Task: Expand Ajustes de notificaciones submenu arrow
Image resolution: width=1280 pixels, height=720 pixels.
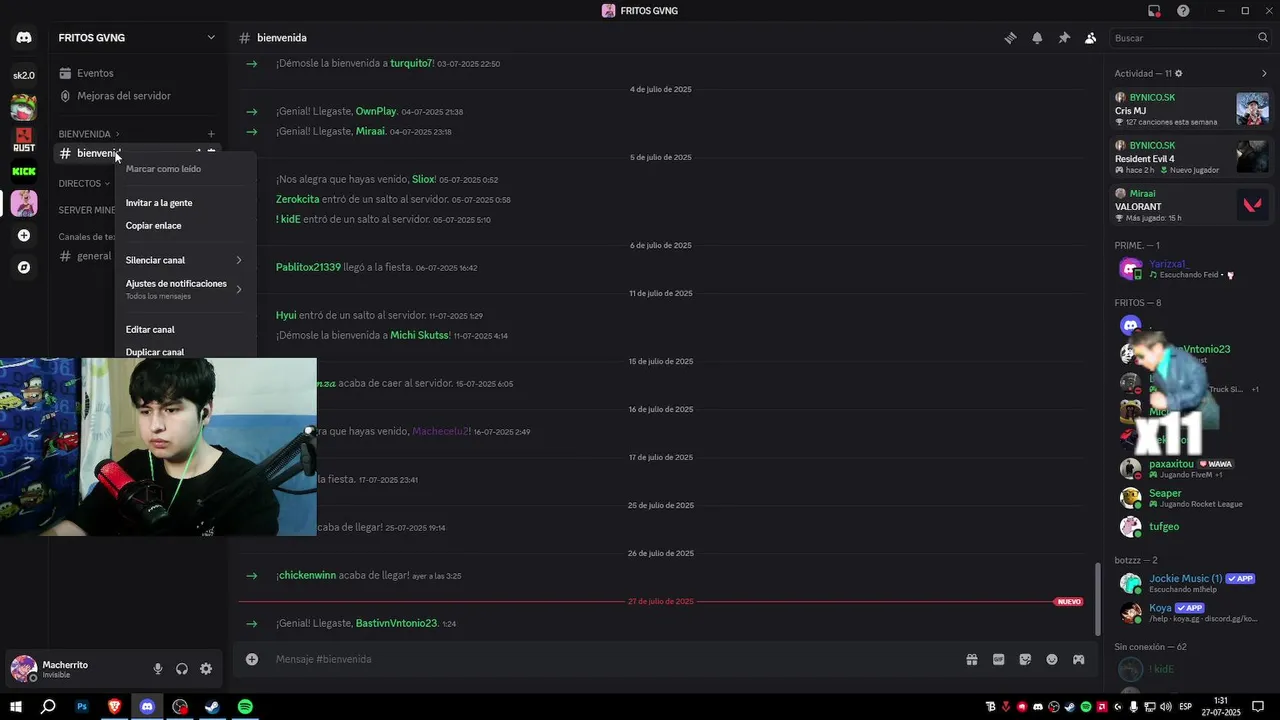Action: [x=239, y=289]
